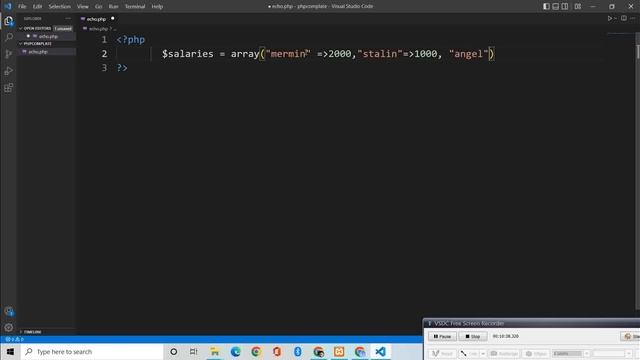Screen dimensions: 640x360
Task: Open XAMPP from the taskbar
Action: (x=339, y=351)
